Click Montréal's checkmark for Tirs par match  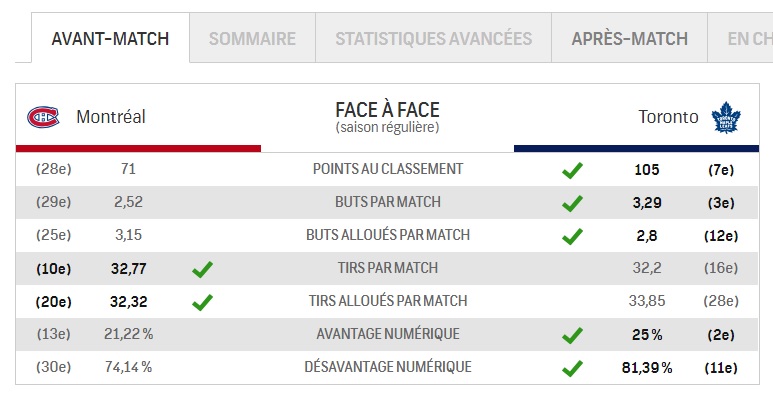203,269
